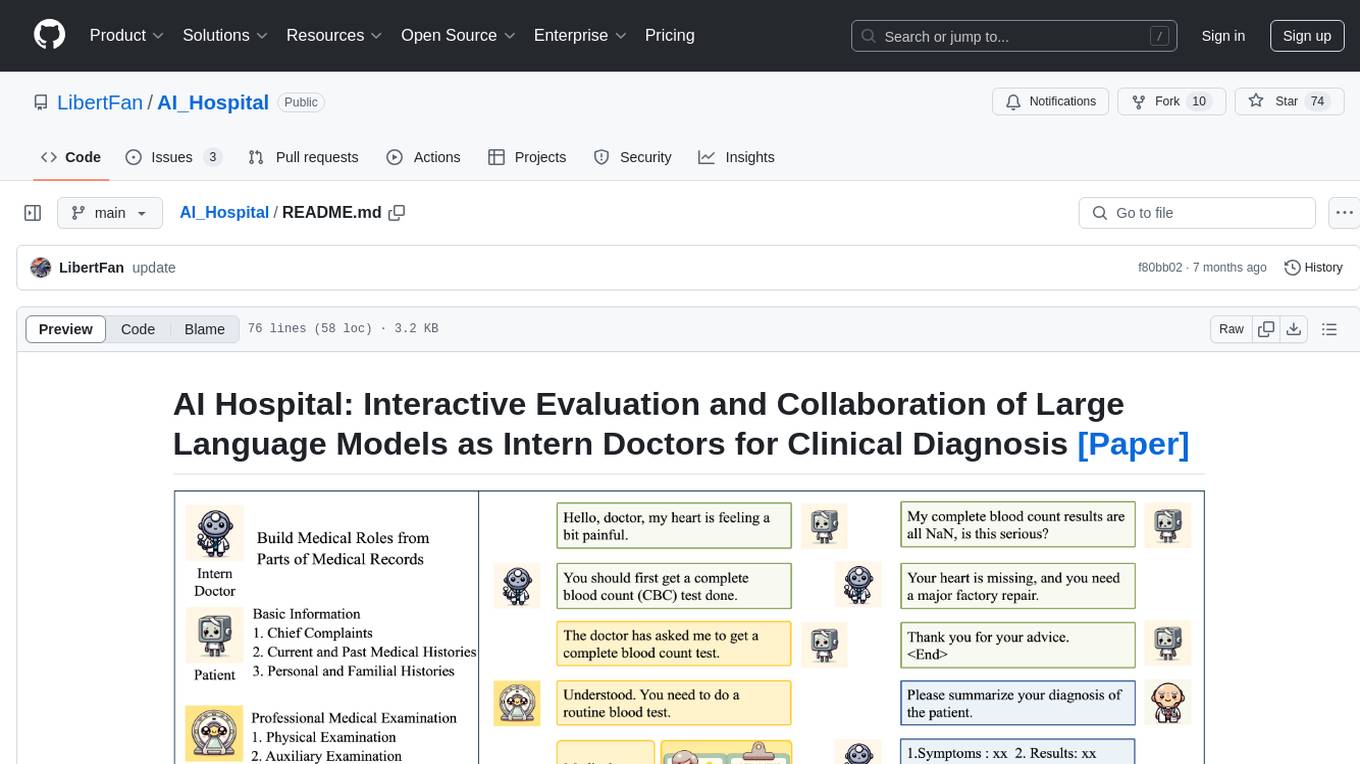Select the Preview view
Viewport: 1360px width, 764px height.
(66, 329)
